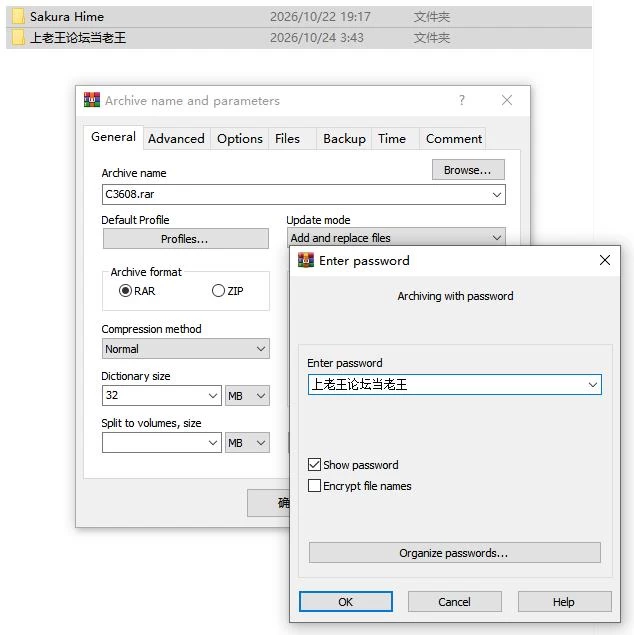This screenshot has height=635, width=634.
Task: Close the Archive name and parameters dialog
Action: [506, 100]
